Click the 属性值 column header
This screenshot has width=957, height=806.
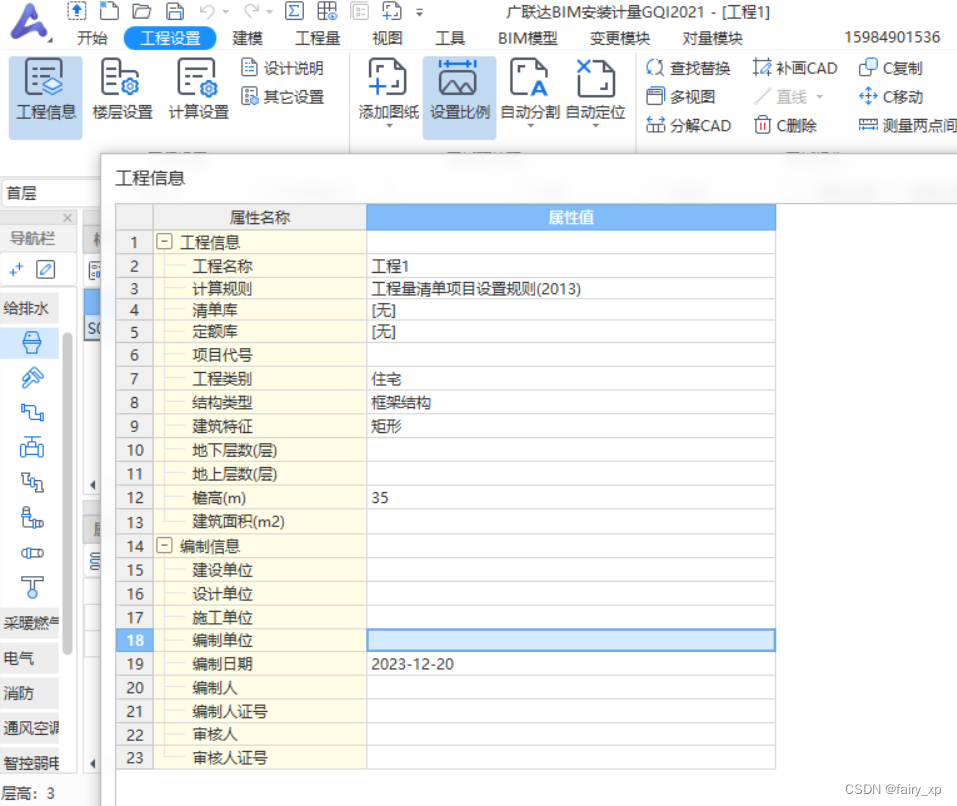pyautogui.click(x=571, y=217)
